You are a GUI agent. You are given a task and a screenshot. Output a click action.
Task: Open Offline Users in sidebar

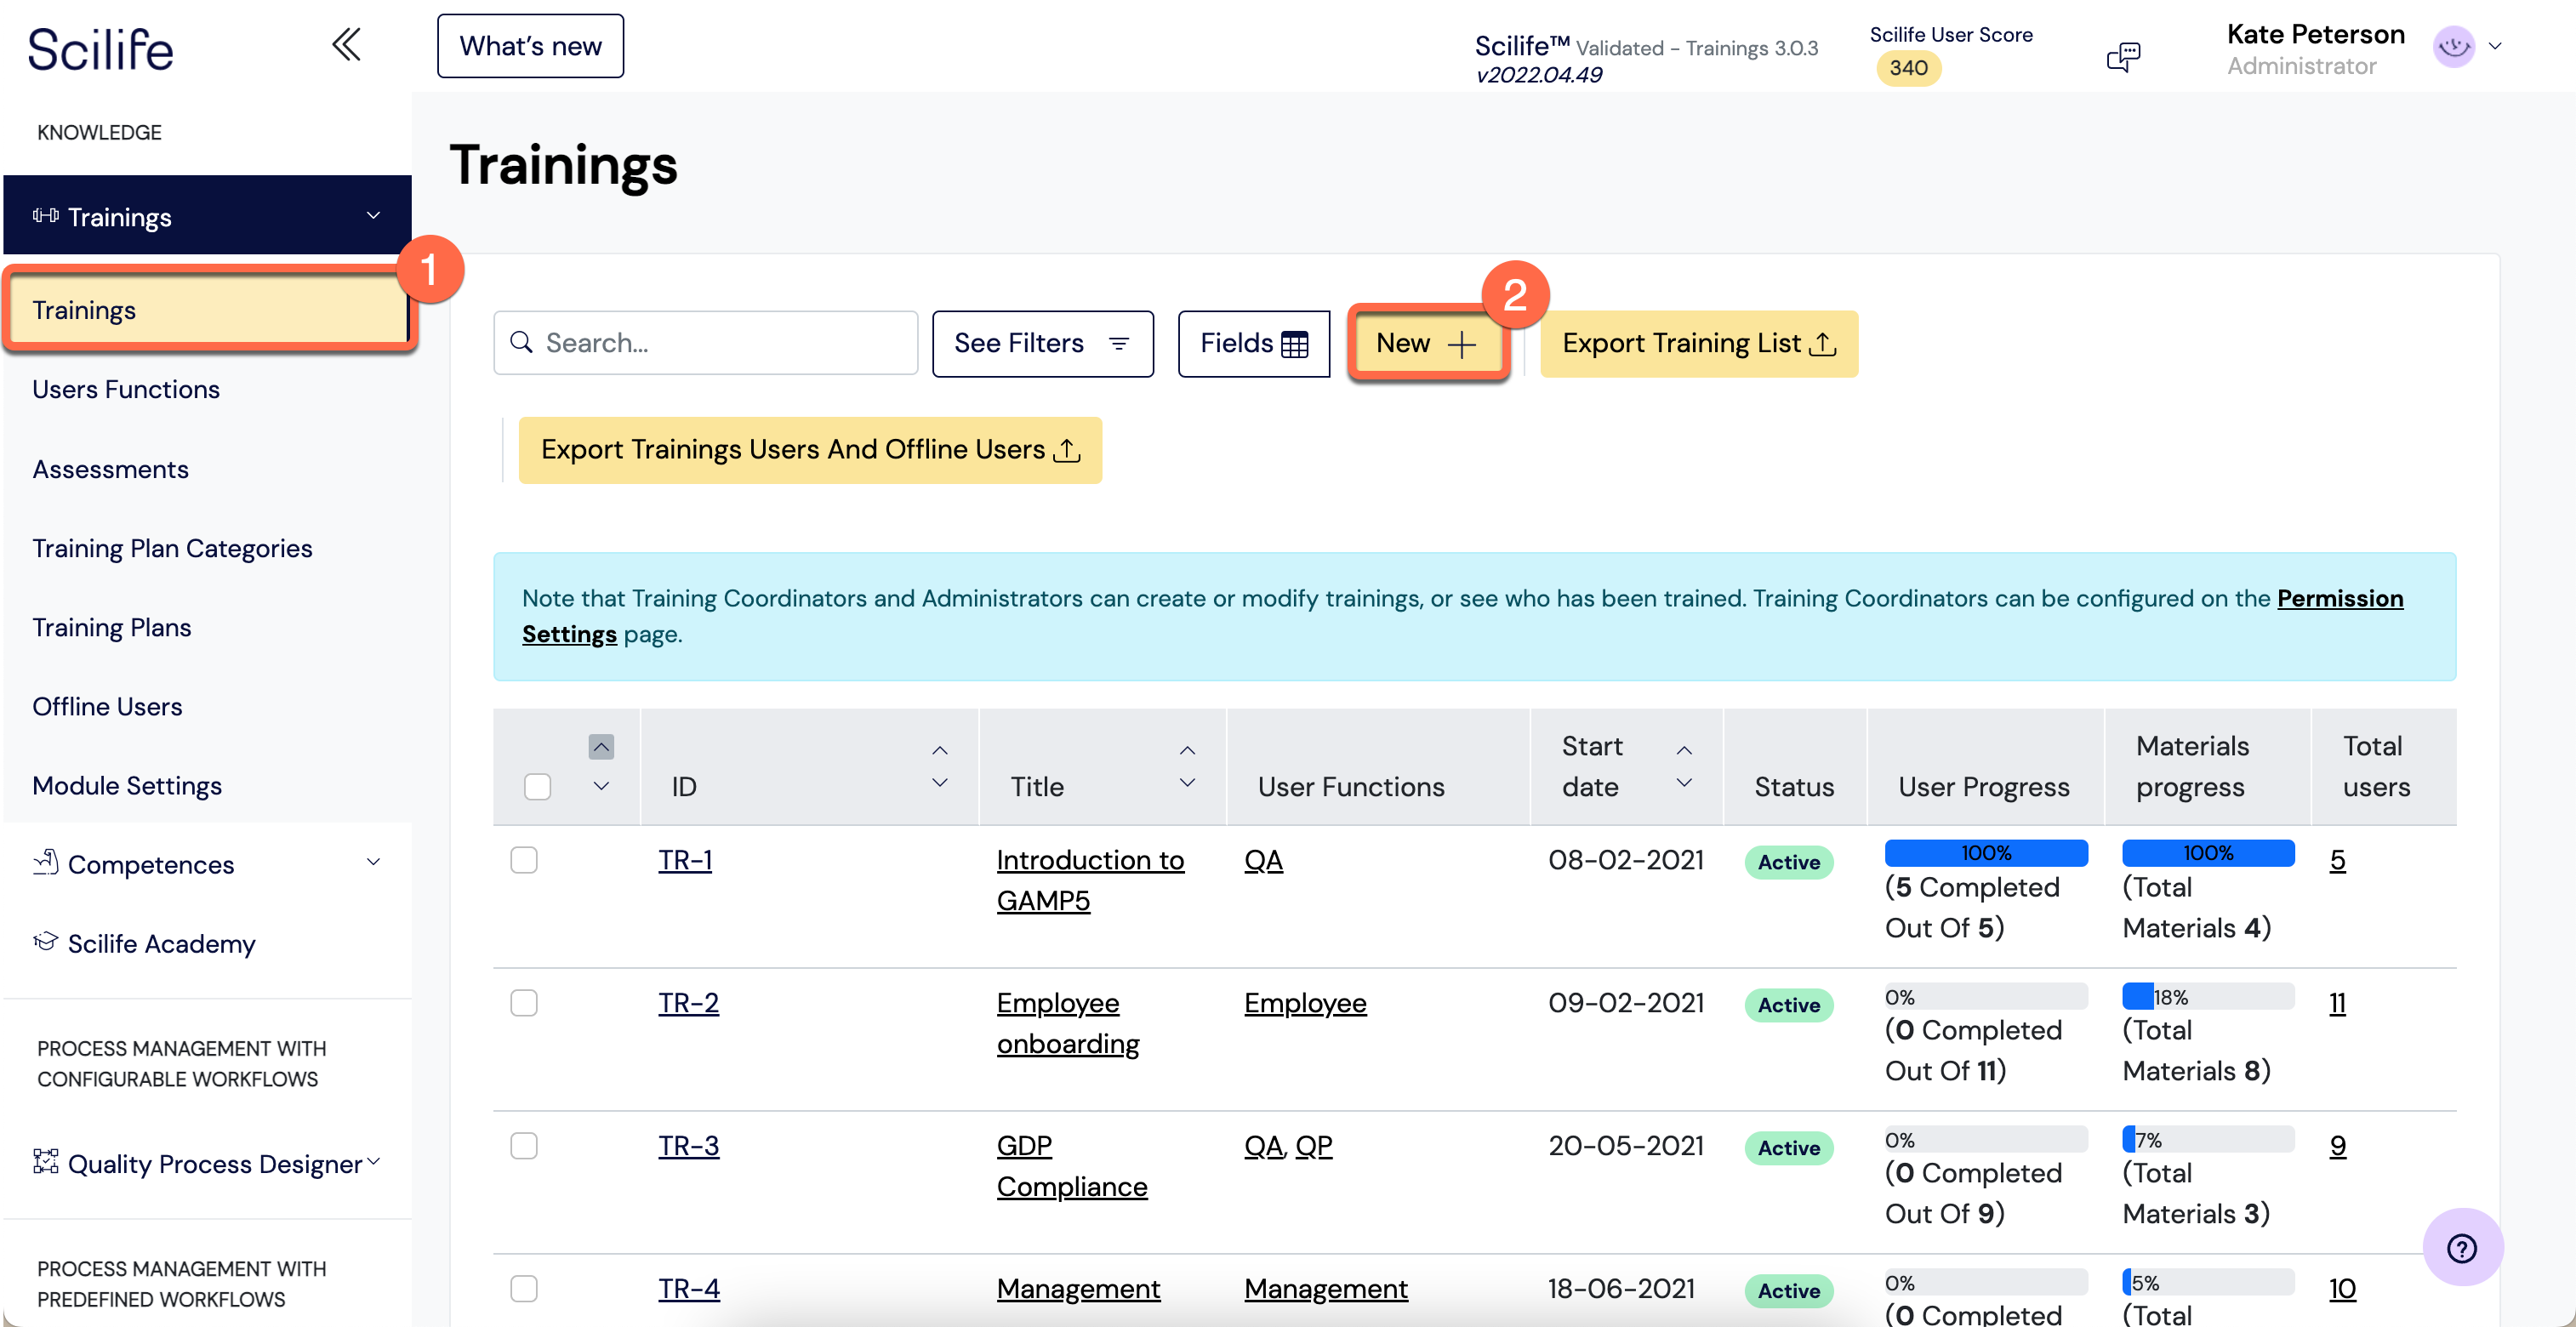coord(107,706)
